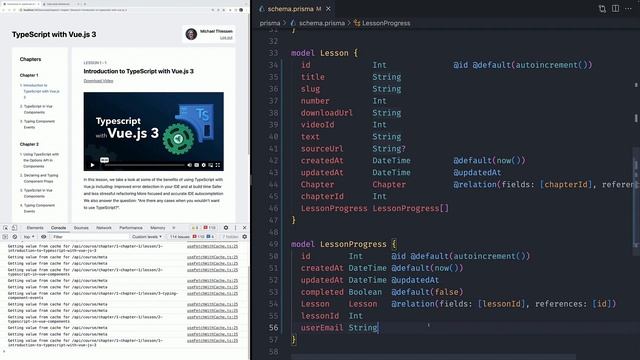
Task: Click split editor icon
Action: 616,9
